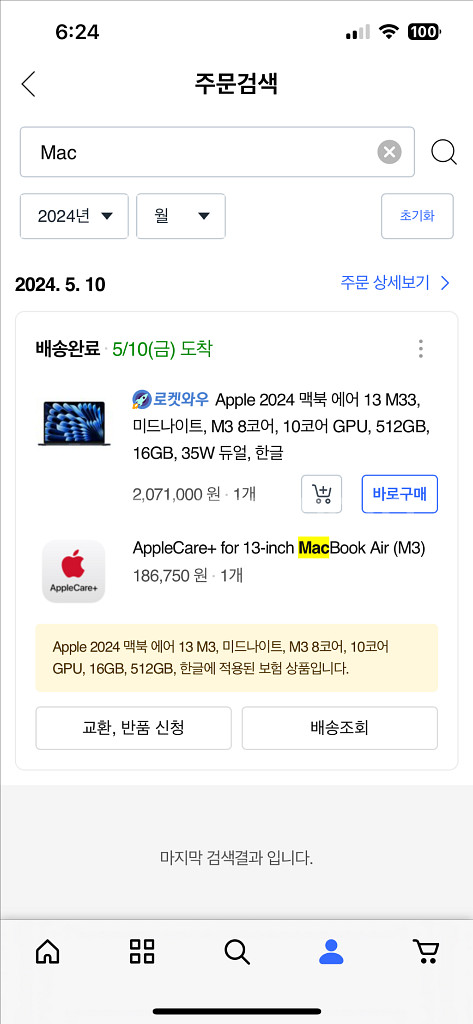
Task: Tap the magnifier search icon beside field
Action: pyautogui.click(x=444, y=153)
